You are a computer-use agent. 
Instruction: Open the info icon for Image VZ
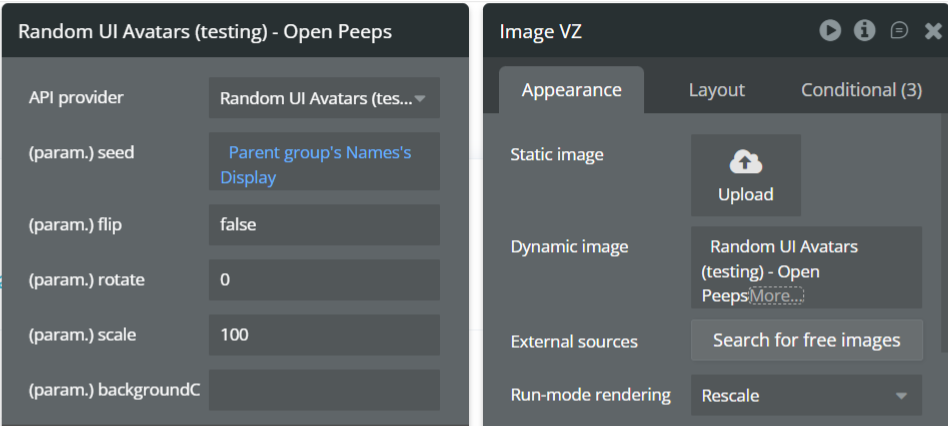865,31
